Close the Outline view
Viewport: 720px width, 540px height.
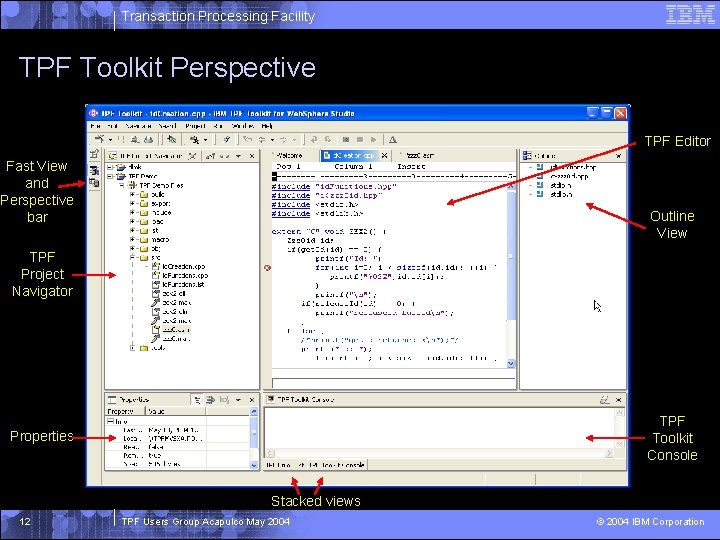(619, 156)
